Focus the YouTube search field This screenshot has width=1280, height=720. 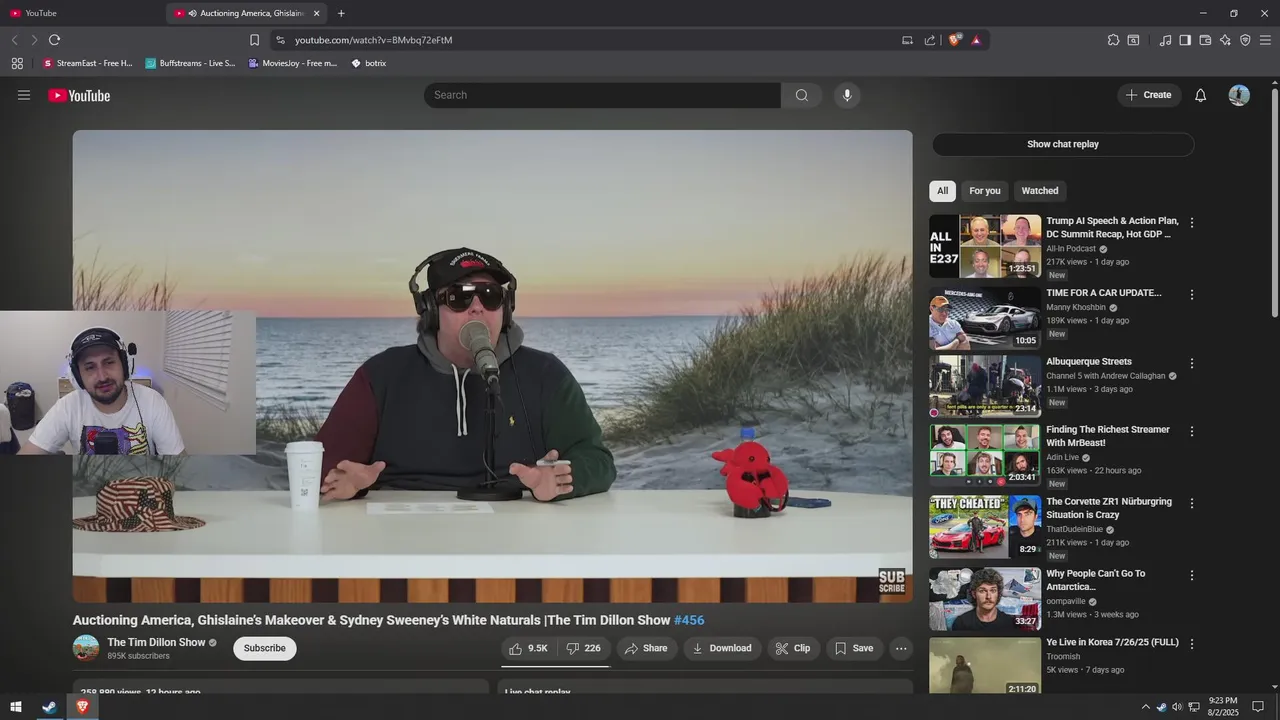[602, 95]
